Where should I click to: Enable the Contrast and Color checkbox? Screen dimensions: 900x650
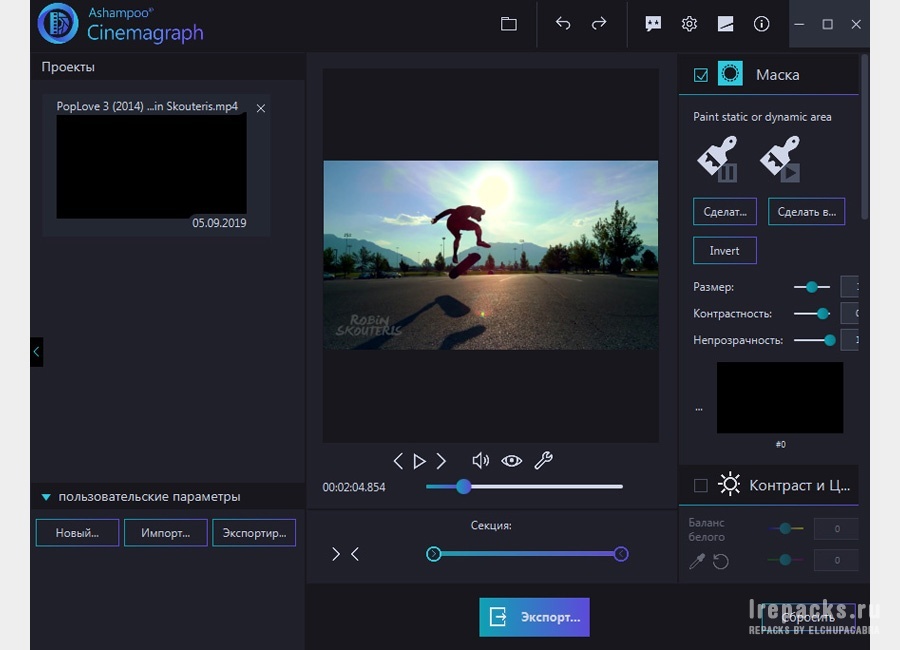(700, 486)
